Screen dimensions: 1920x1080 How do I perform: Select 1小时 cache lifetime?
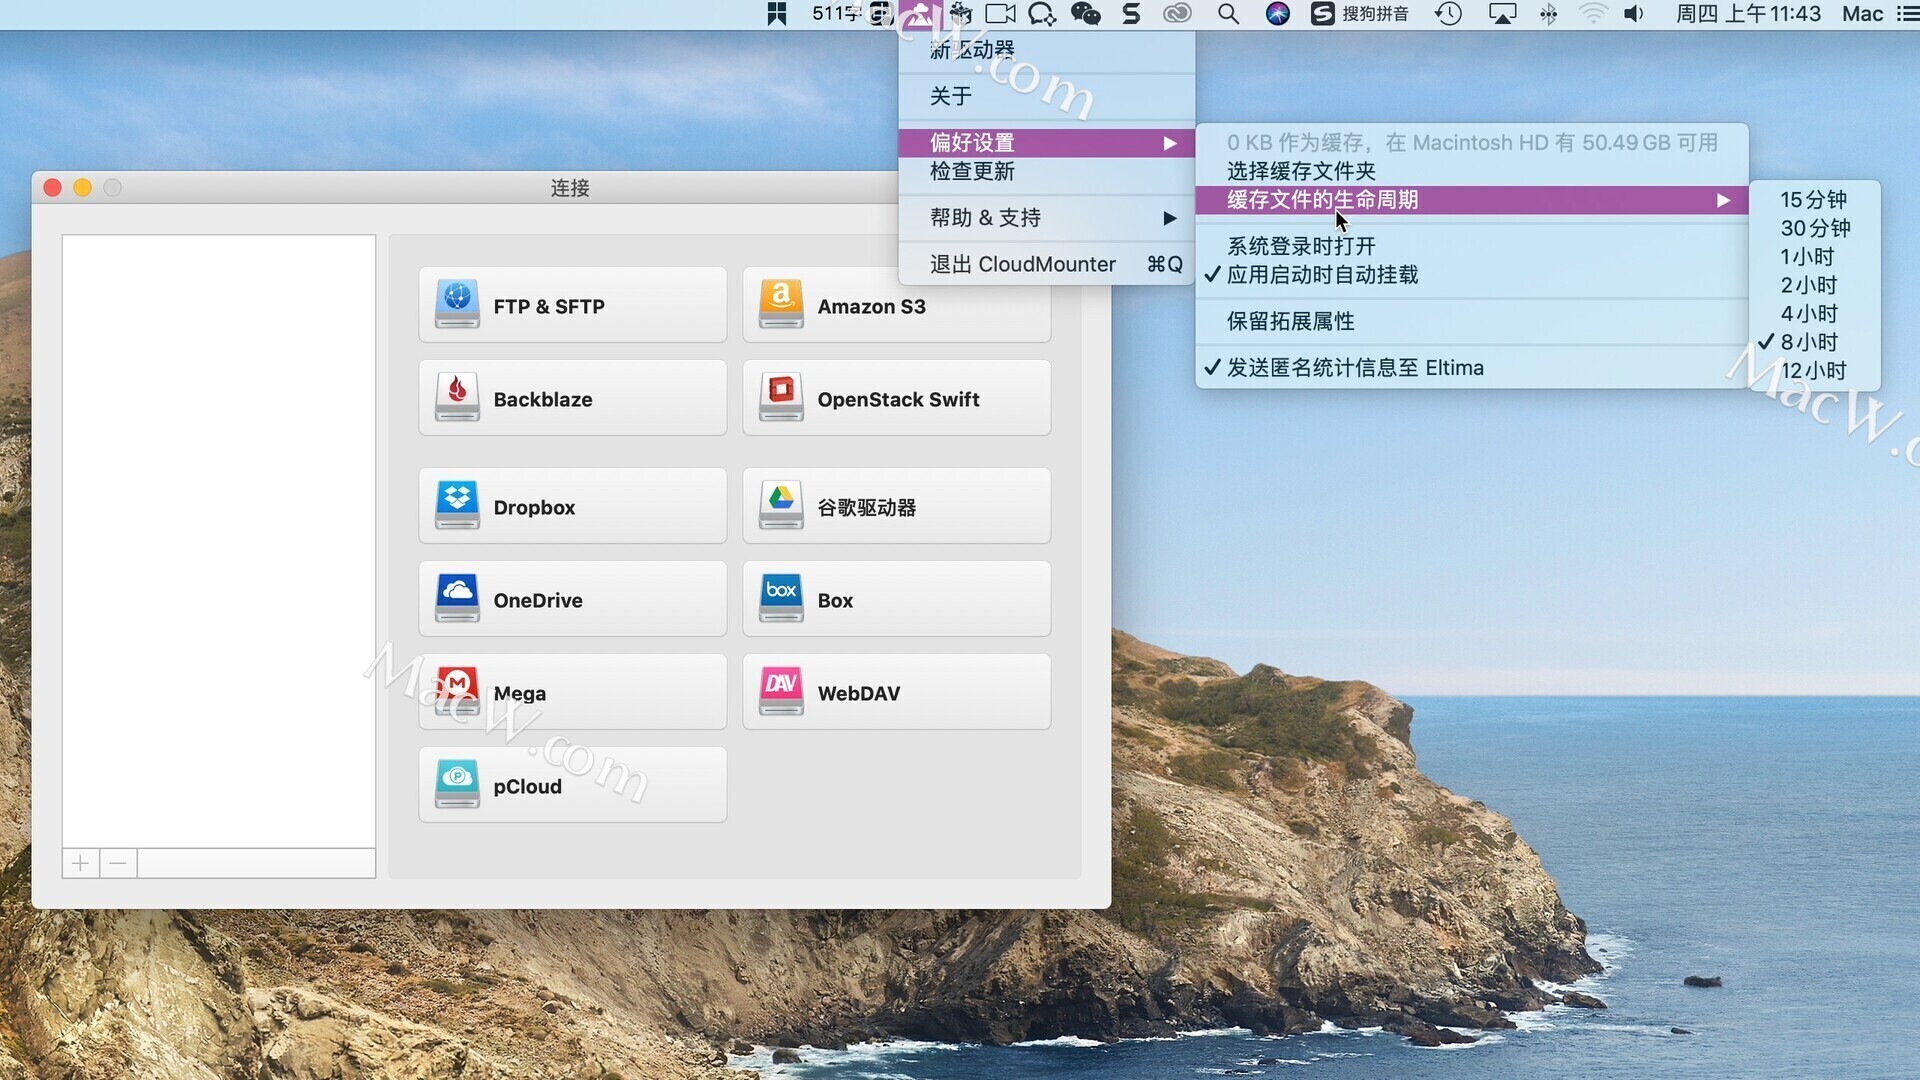click(x=1815, y=257)
